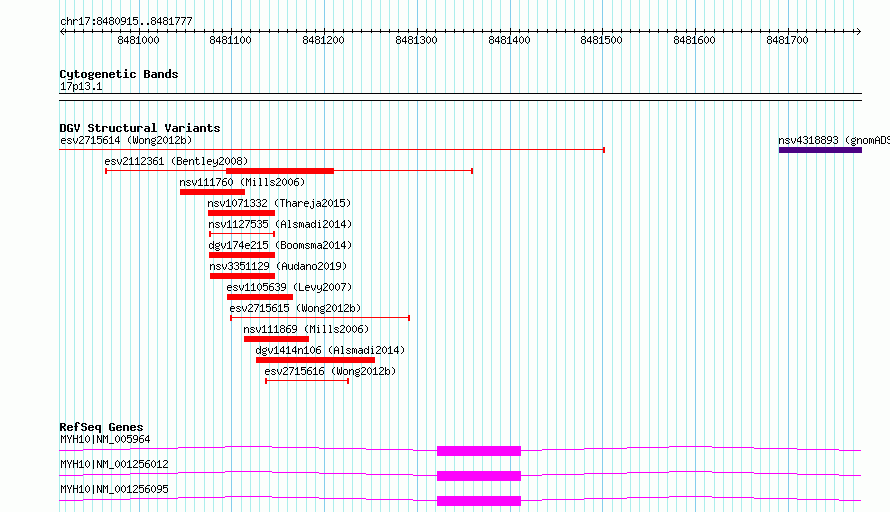Click the red bar under nsv3351129
890x512 pixels.
(242, 276)
